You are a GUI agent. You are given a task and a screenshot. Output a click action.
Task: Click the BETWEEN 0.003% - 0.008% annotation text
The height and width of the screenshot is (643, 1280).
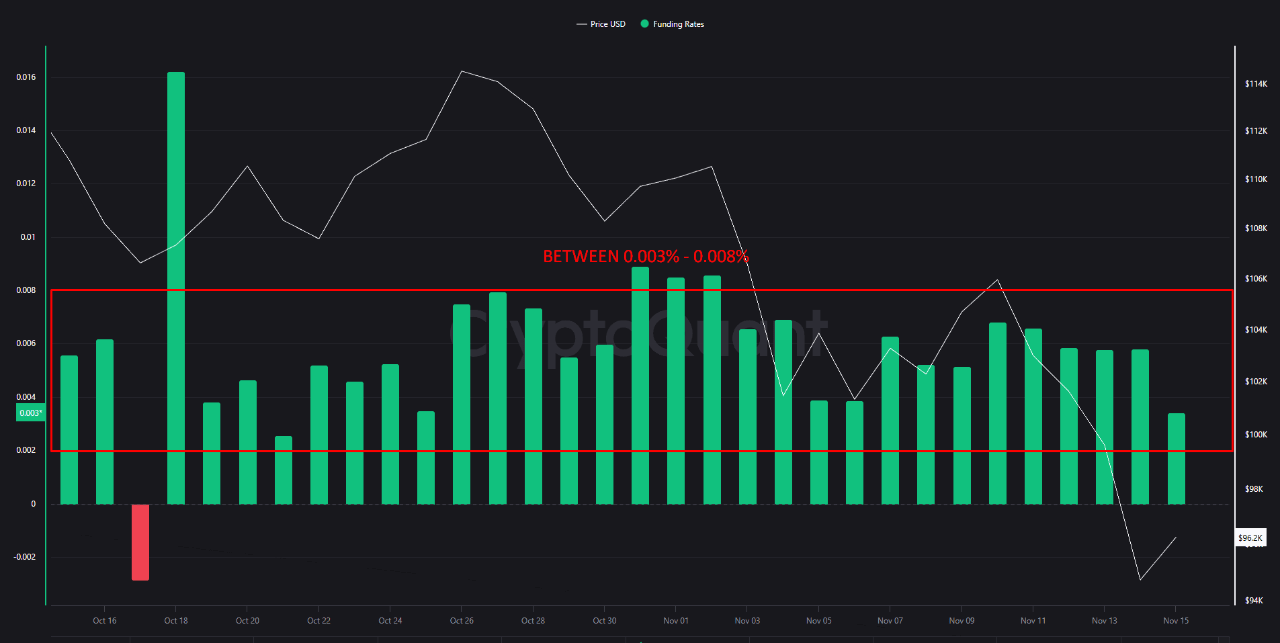point(645,256)
